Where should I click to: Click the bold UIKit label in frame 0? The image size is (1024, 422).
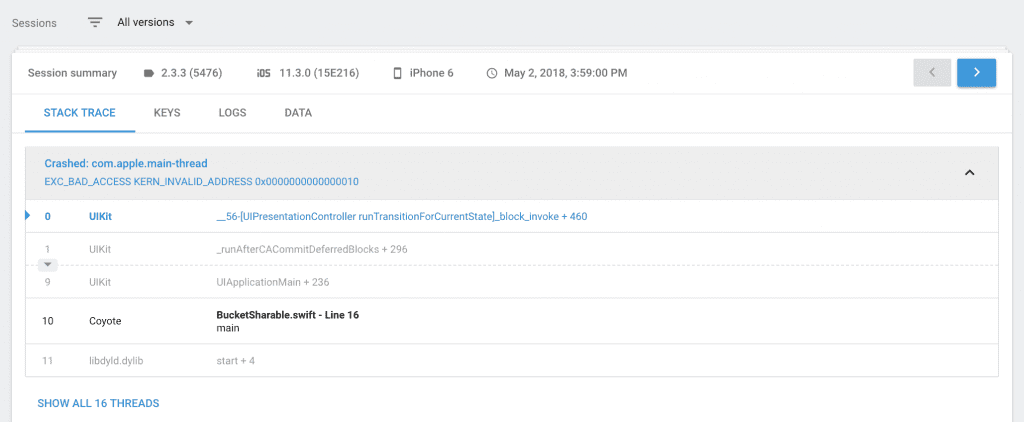101,216
